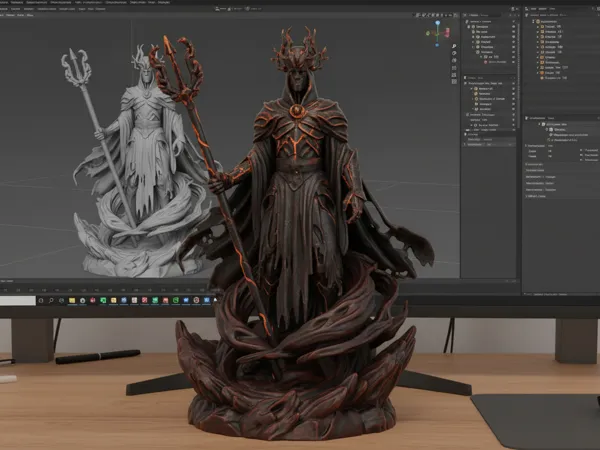Click the top blue Z-axis handle on viewport gizmo
The height and width of the screenshot is (450, 600).
click(437, 23)
